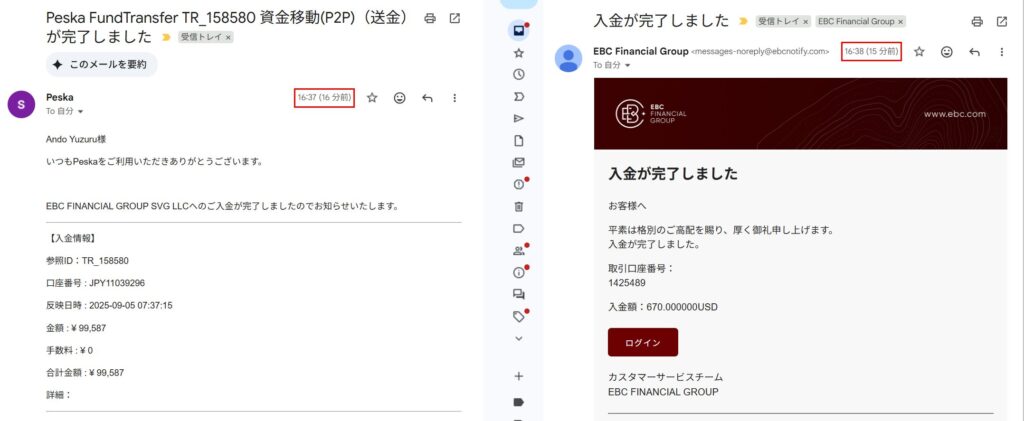Open the EBC email in new window
1024x421 pixels.
coord(1002,22)
